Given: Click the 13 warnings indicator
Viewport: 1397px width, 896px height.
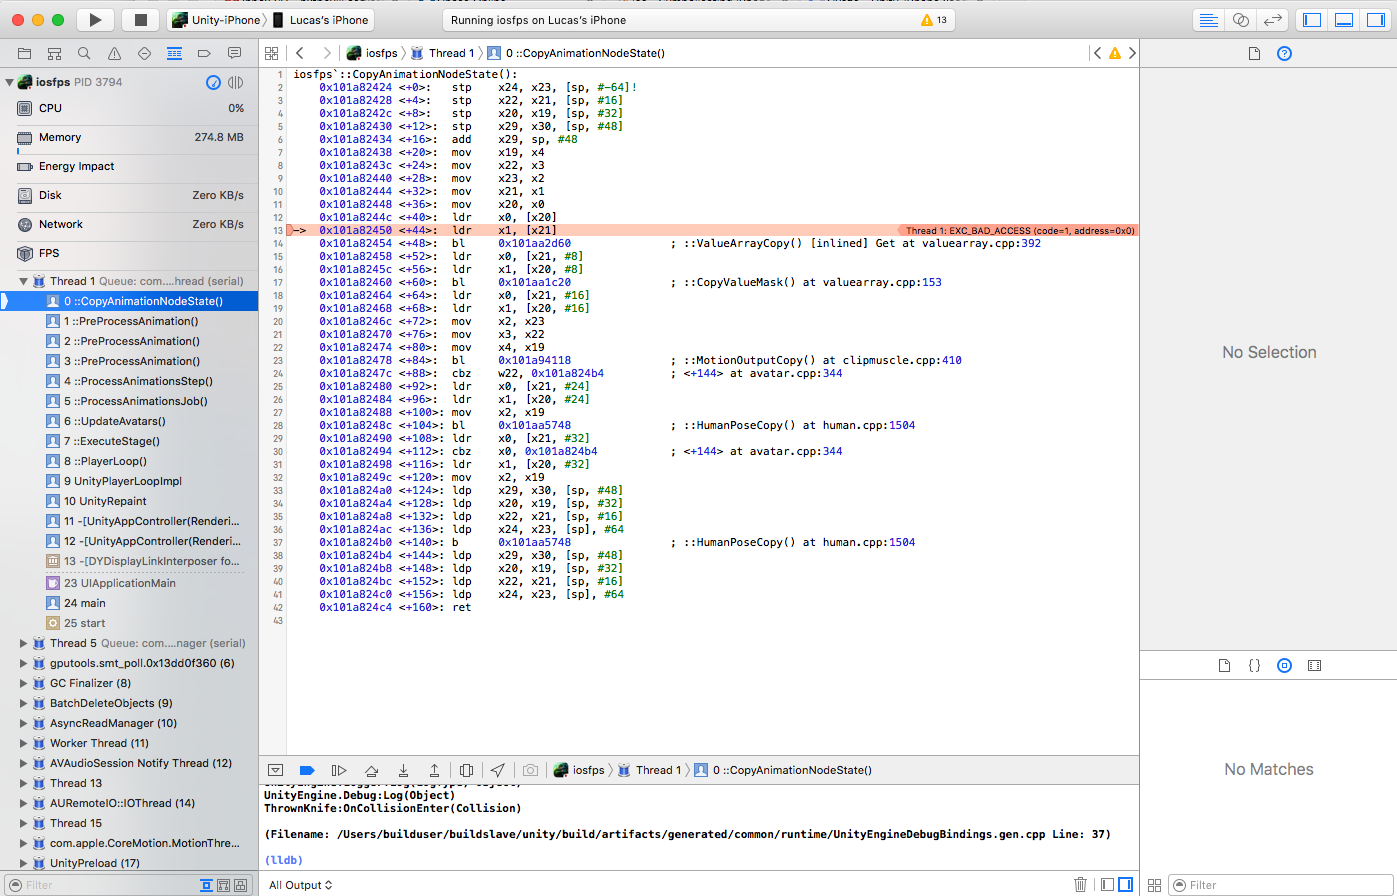Looking at the screenshot, I should (x=933, y=20).
